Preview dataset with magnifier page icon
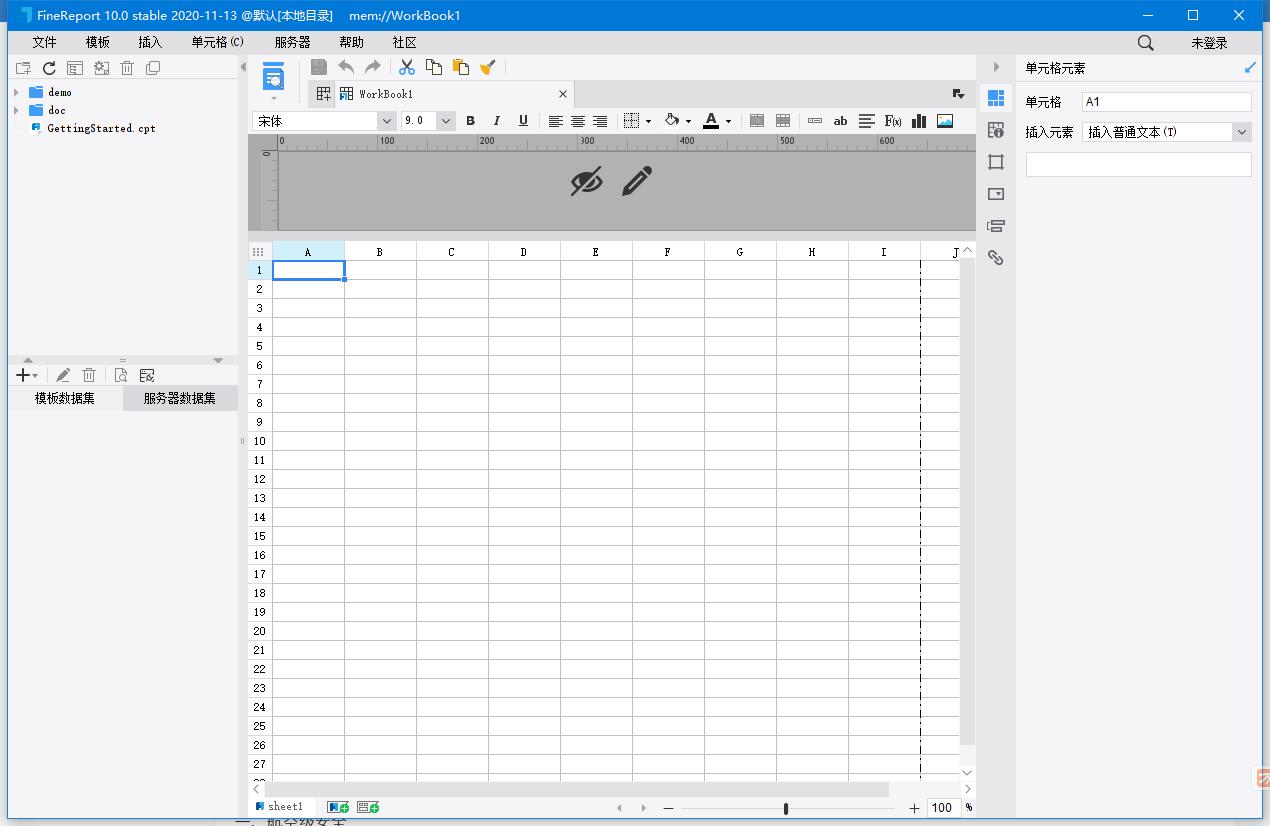The image size is (1270, 826). click(x=121, y=375)
